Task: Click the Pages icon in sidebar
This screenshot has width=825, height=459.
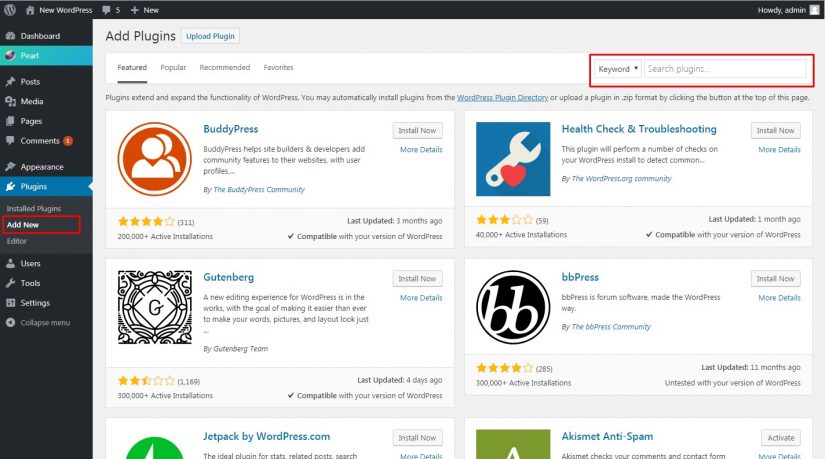Action: click(10, 121)
